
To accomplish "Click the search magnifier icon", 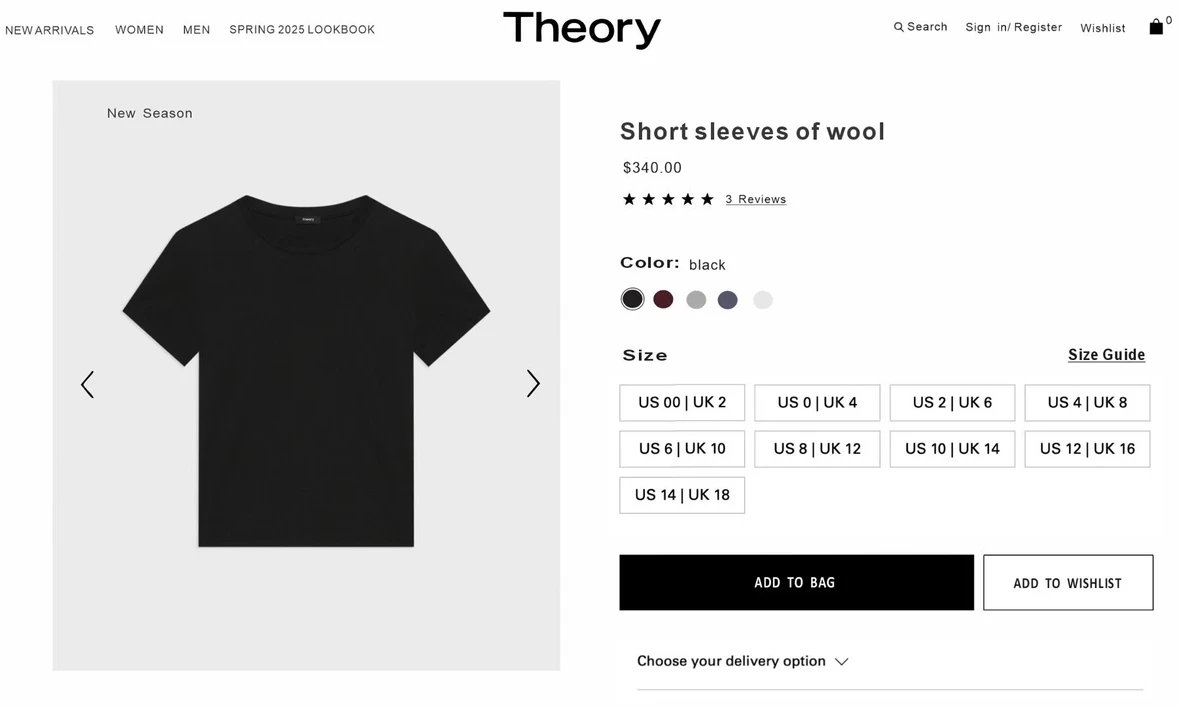I will 899,27.
